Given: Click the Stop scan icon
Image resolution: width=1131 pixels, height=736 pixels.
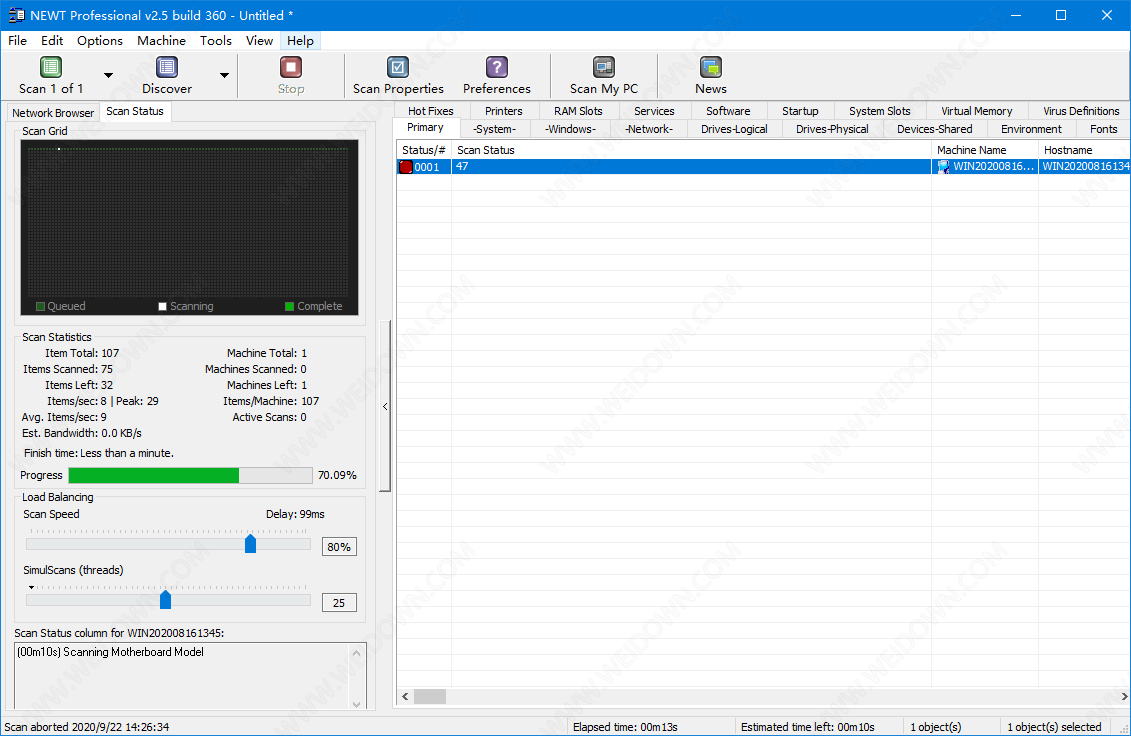Looking at the screenshot, I should point(291,68).
